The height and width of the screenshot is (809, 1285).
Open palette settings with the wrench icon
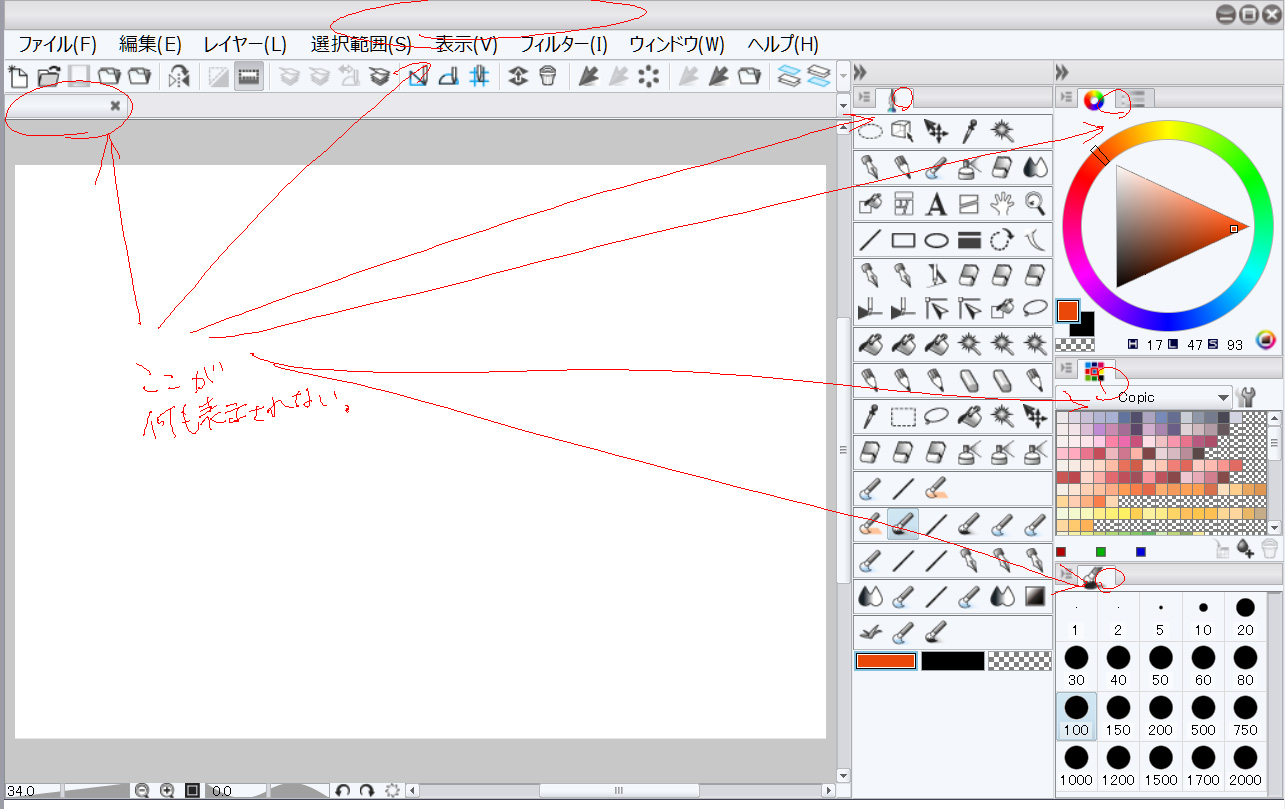coord(1247,397)
